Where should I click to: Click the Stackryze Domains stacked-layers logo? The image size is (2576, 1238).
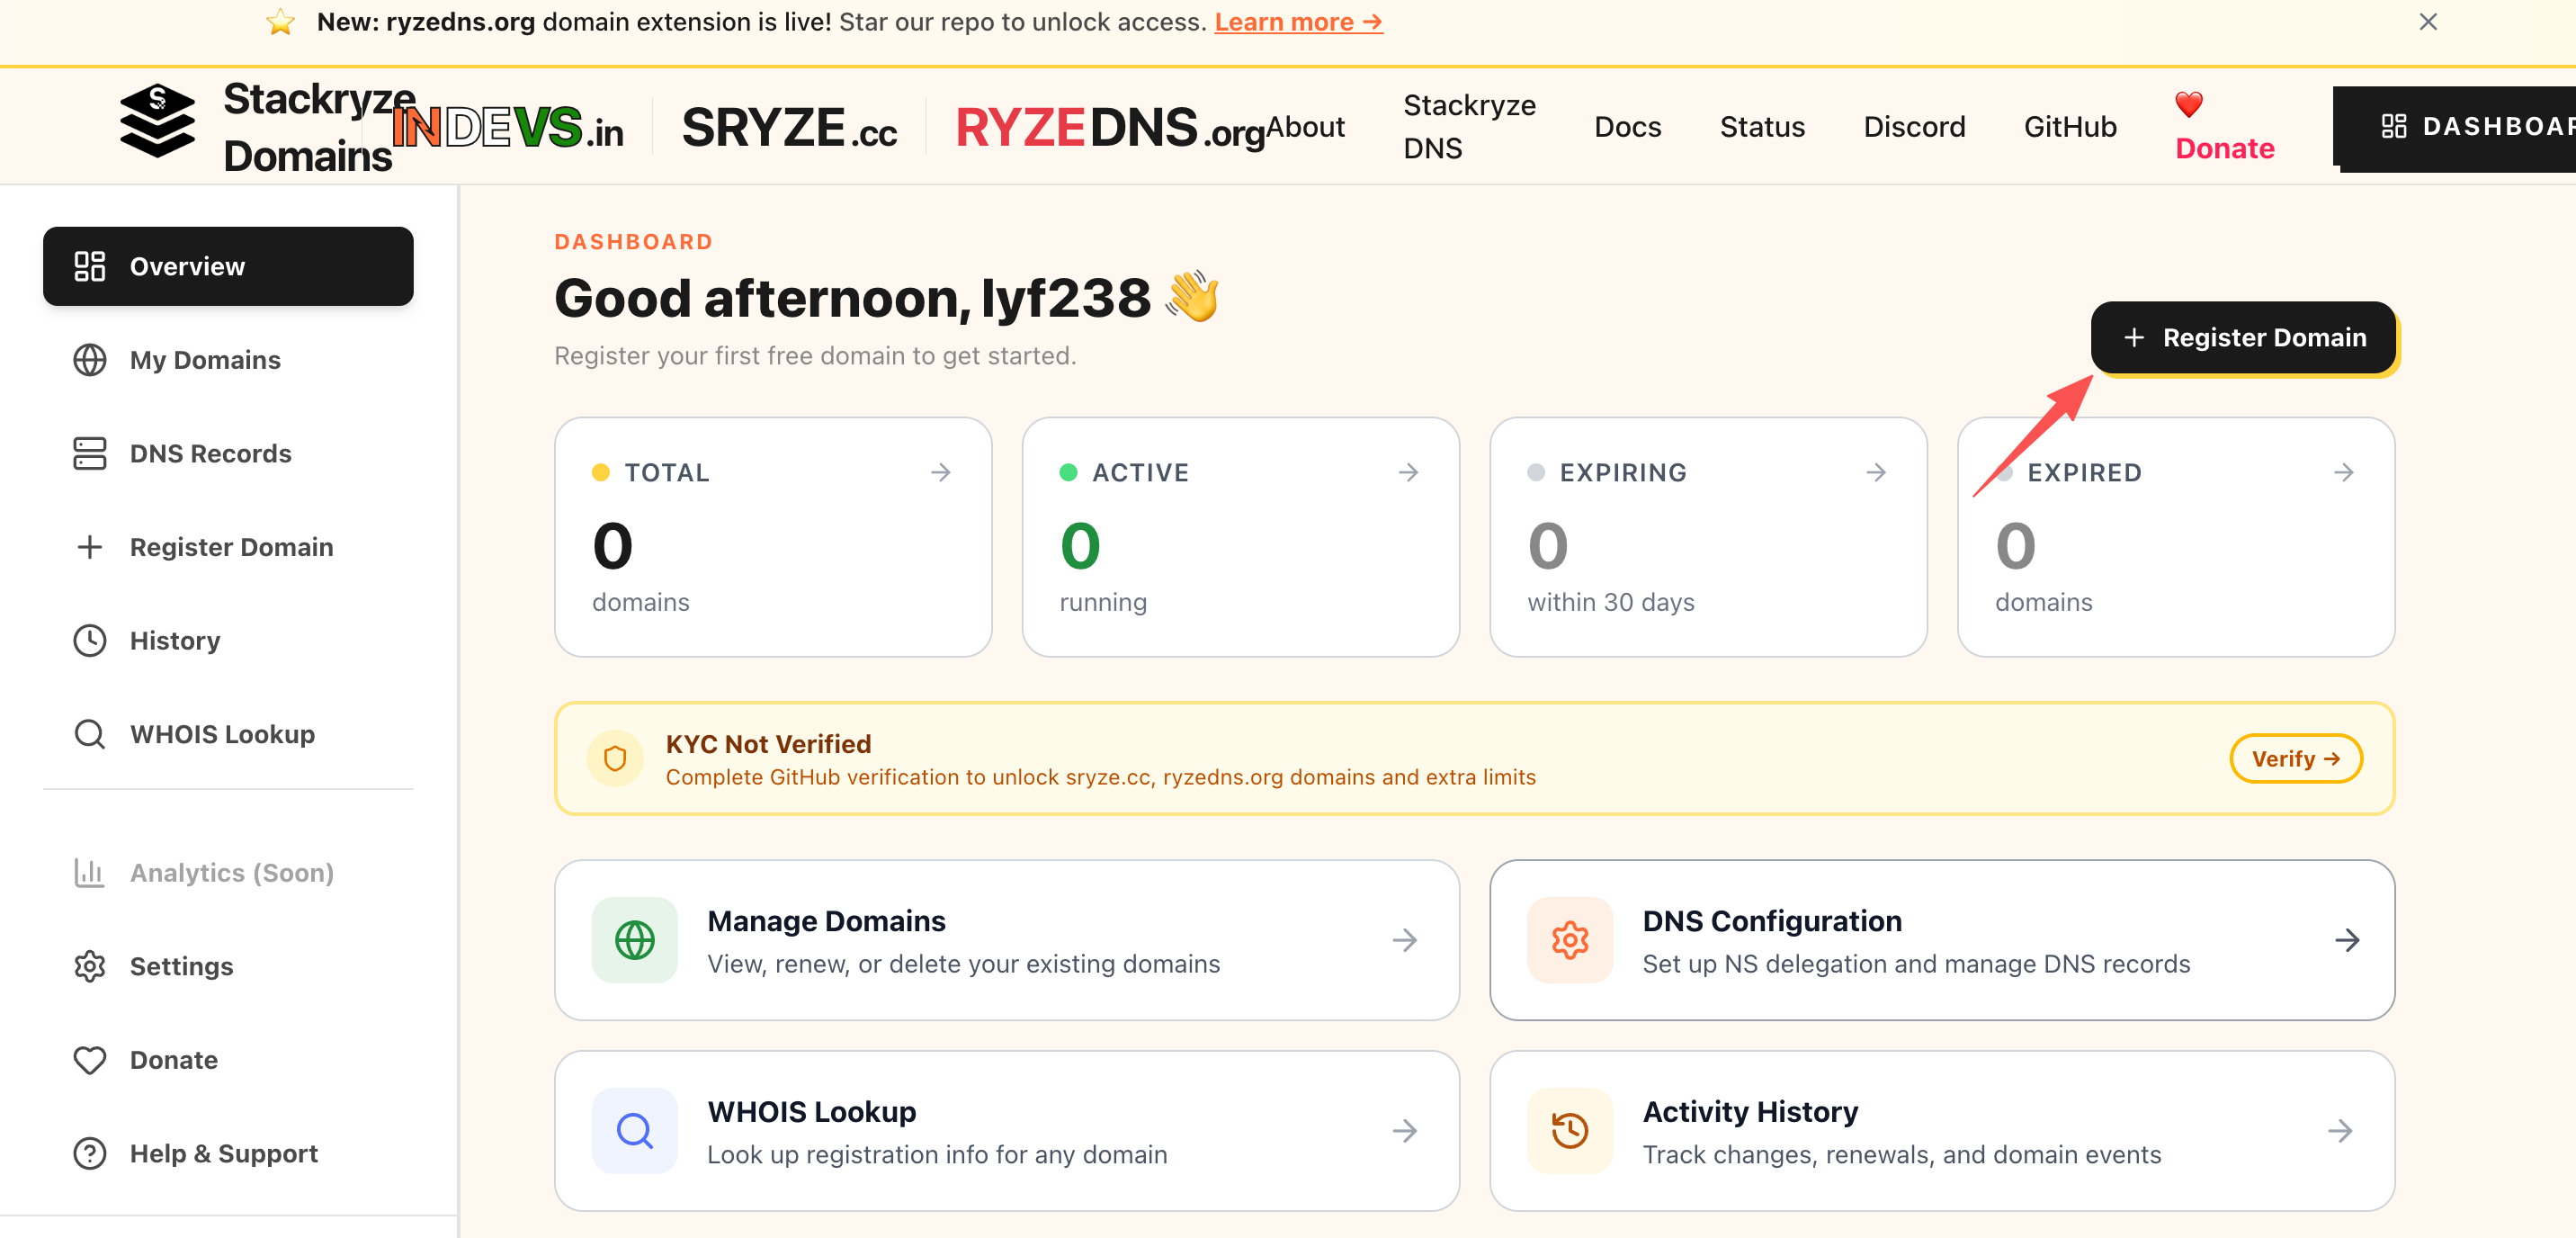(x=157, y=122)
